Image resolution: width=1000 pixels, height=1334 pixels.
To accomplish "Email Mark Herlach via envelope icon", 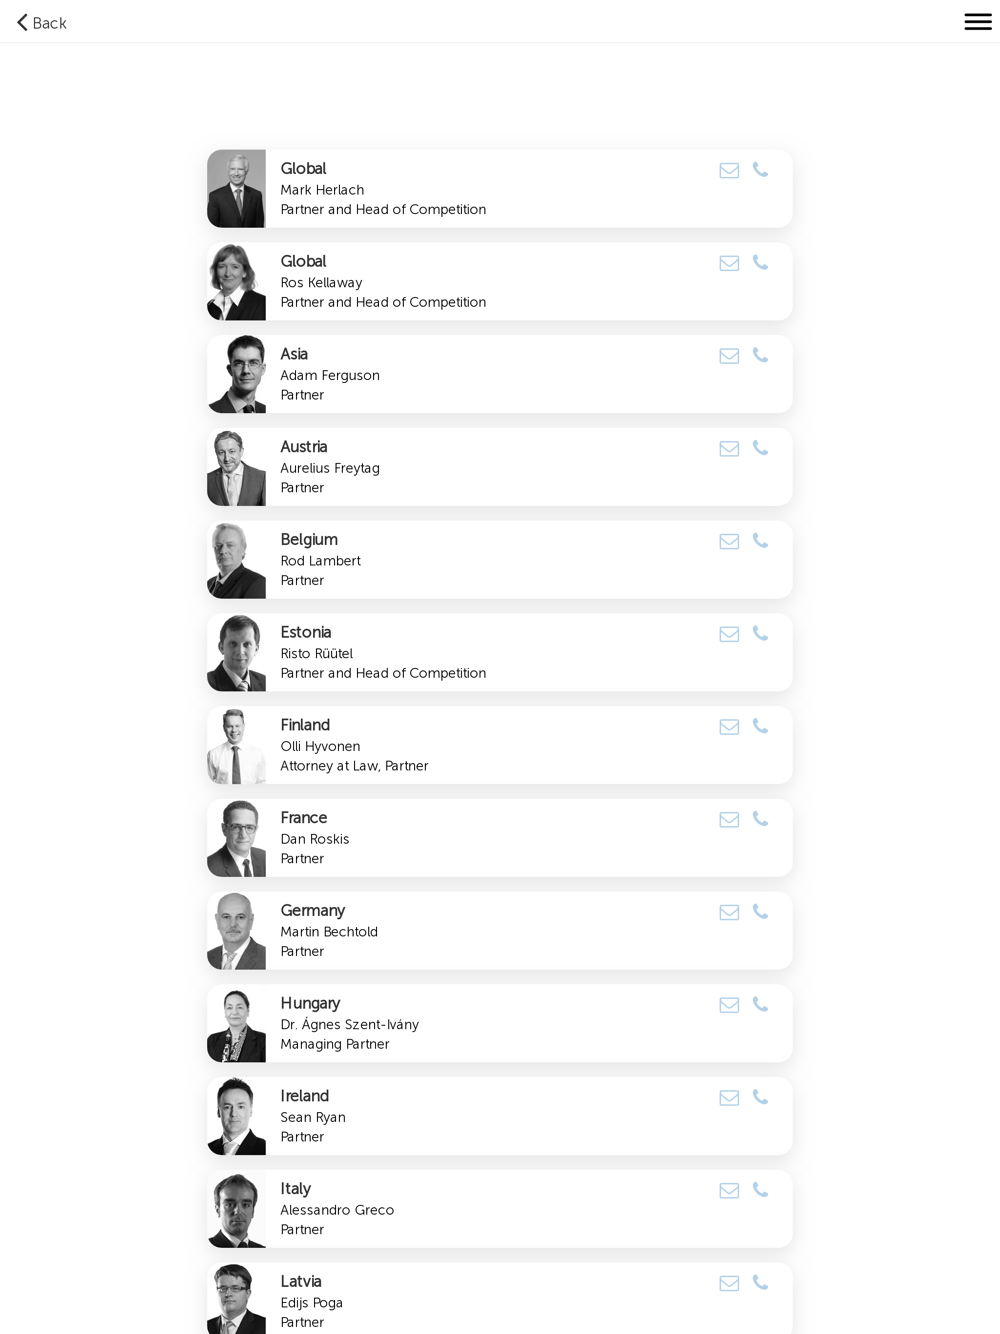I will pyautogui.click(x=729, y=171).
